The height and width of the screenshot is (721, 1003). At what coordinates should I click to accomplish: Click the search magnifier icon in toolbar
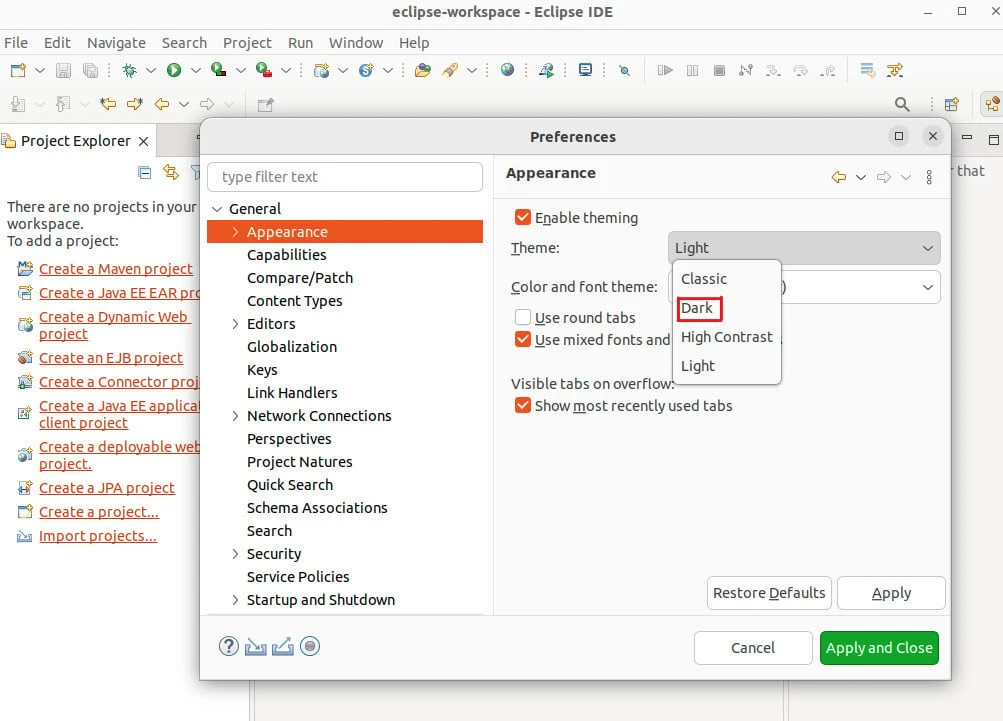click(902, 104)
